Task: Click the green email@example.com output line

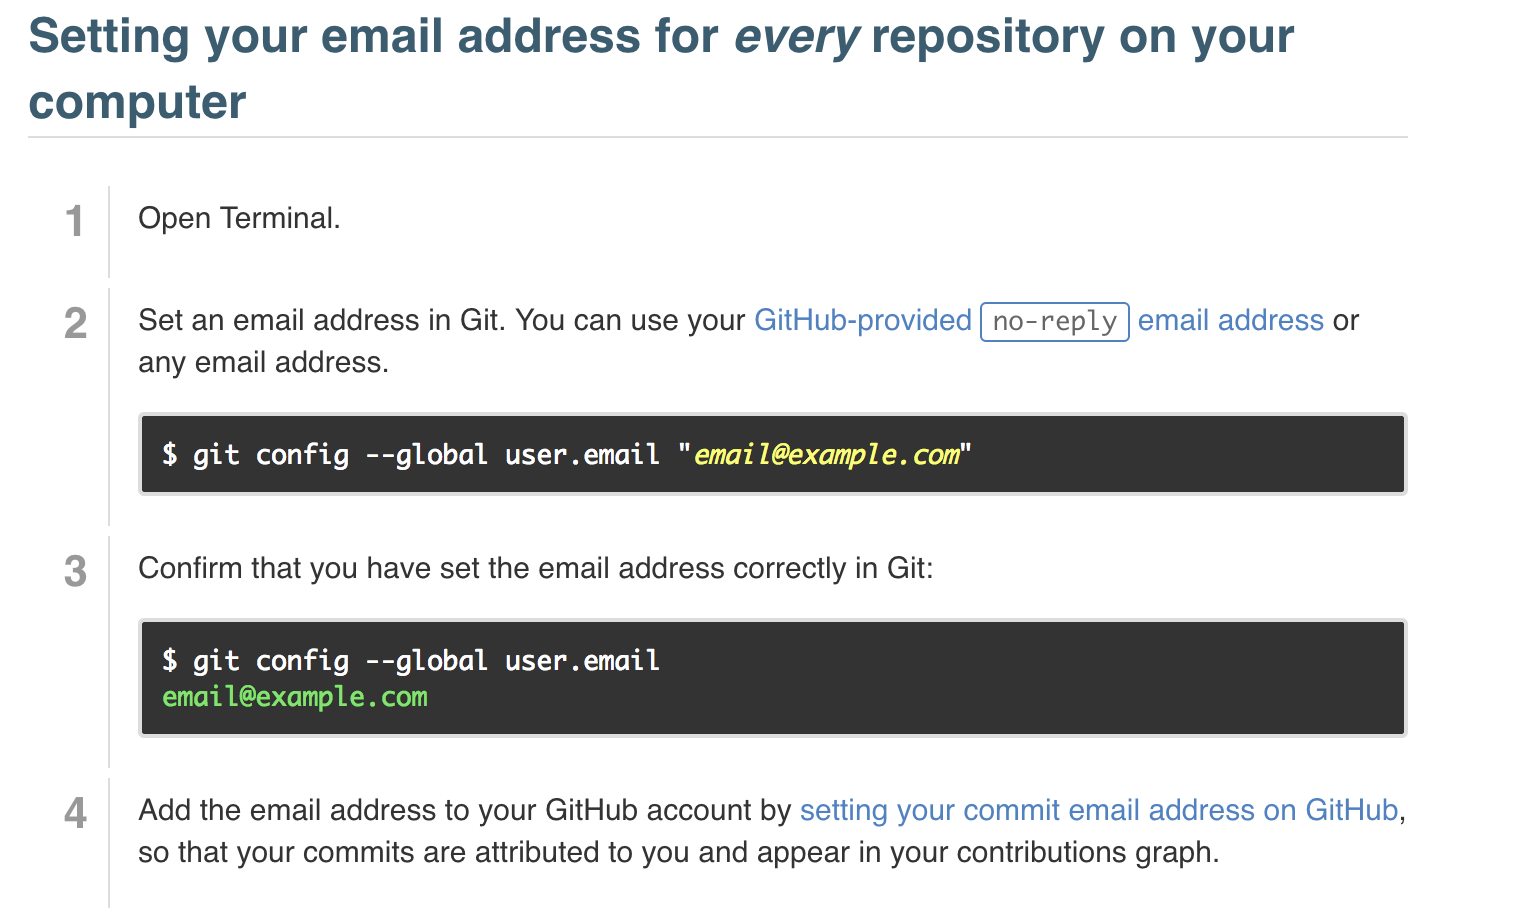Action: pyautogui.click(x=295, y=697)
